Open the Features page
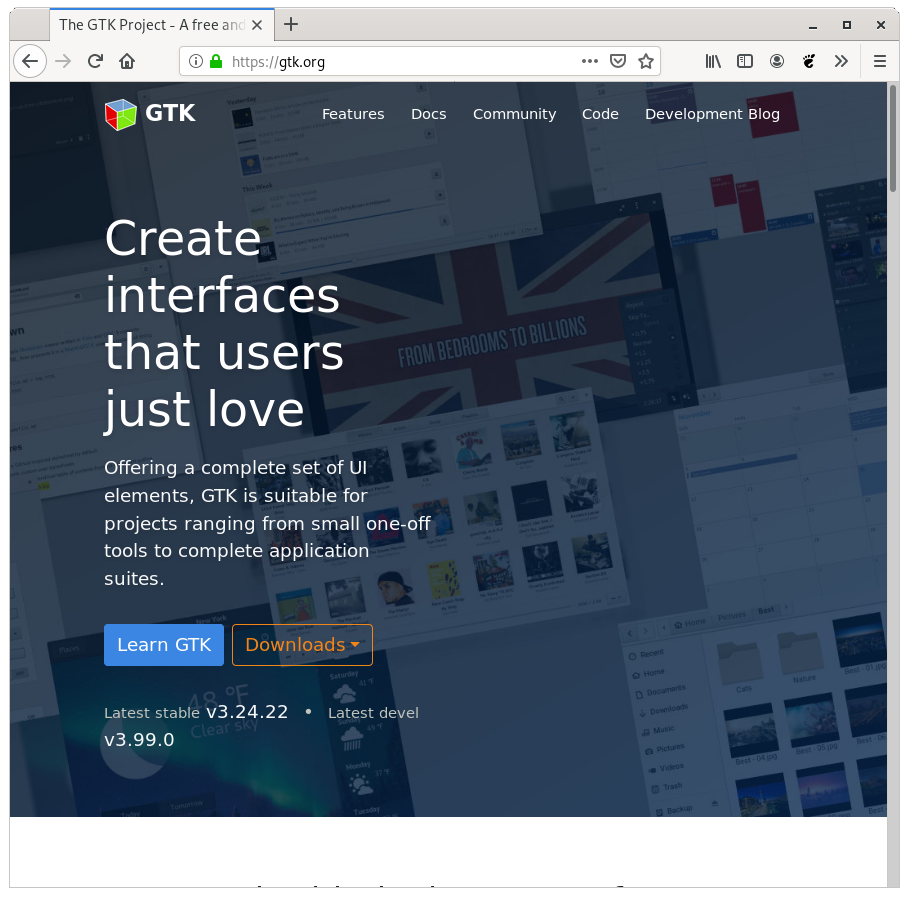Screen dimensions: 909x897 pos(353,114)
